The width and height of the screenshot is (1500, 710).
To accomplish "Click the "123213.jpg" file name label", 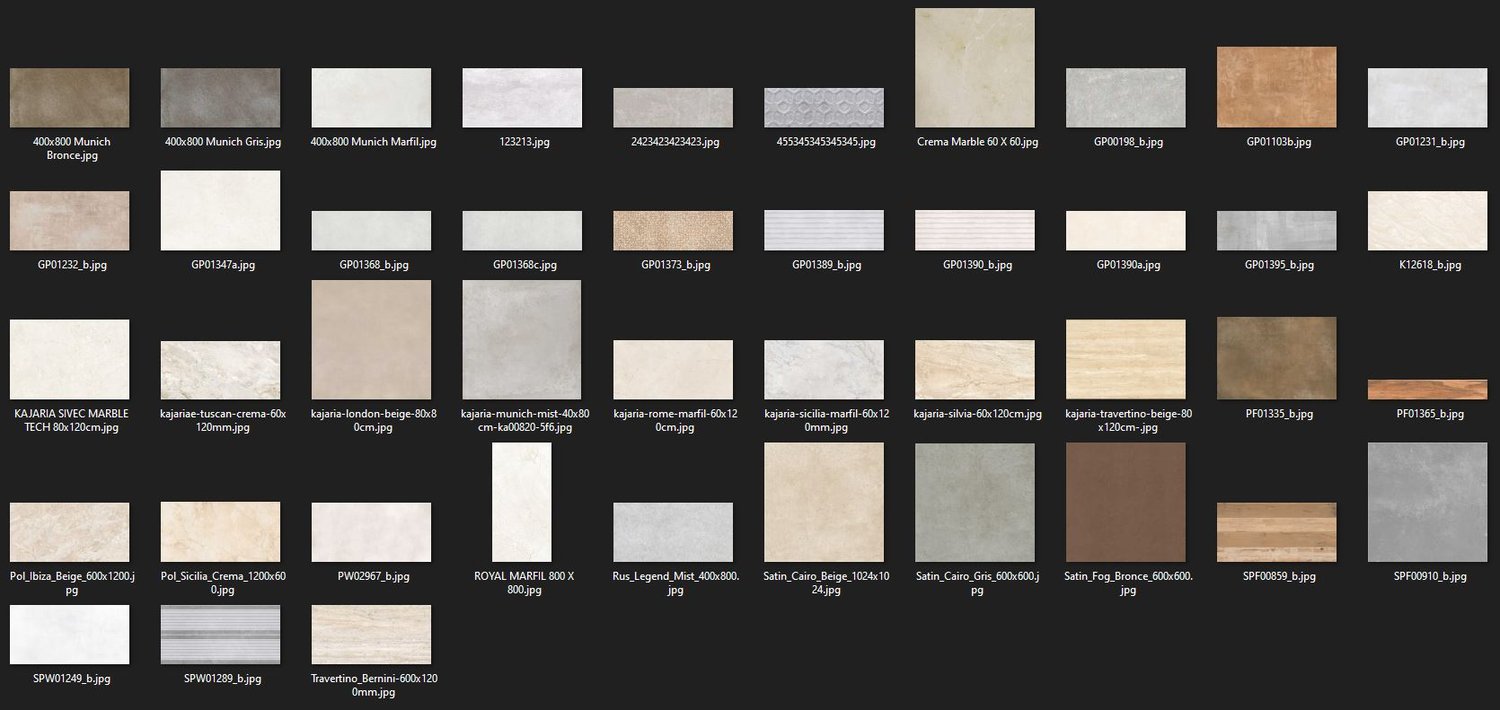I will click(524, 142).
